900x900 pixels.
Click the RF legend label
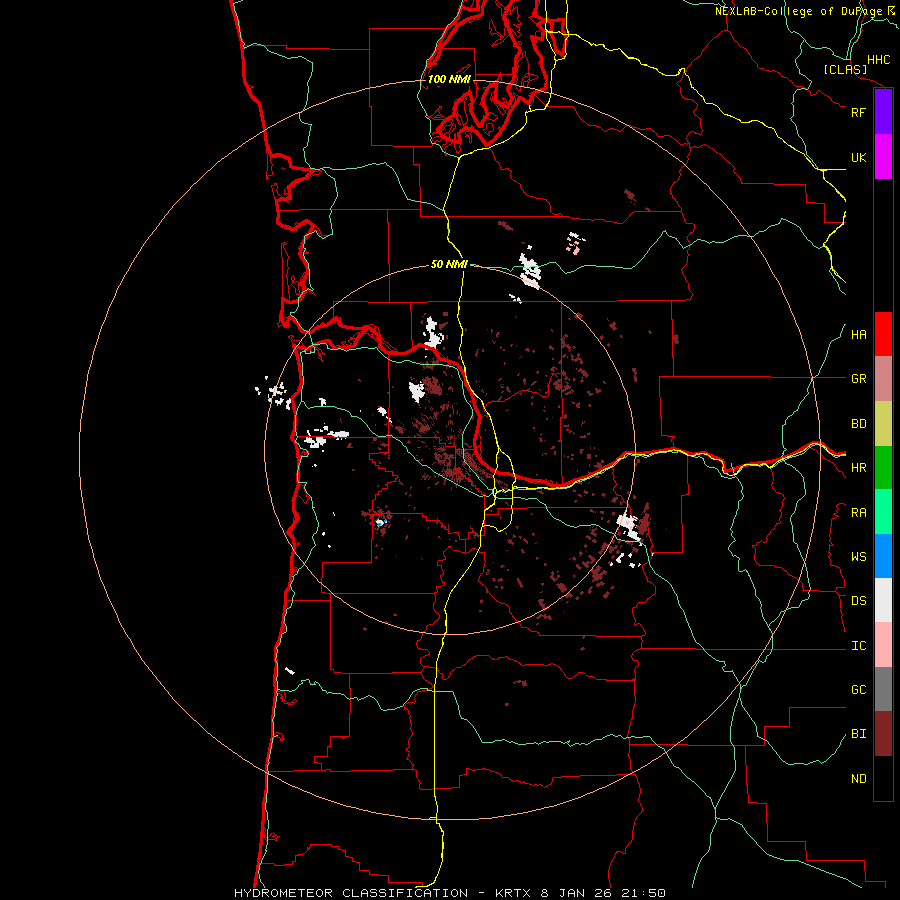tap(858, 112)
